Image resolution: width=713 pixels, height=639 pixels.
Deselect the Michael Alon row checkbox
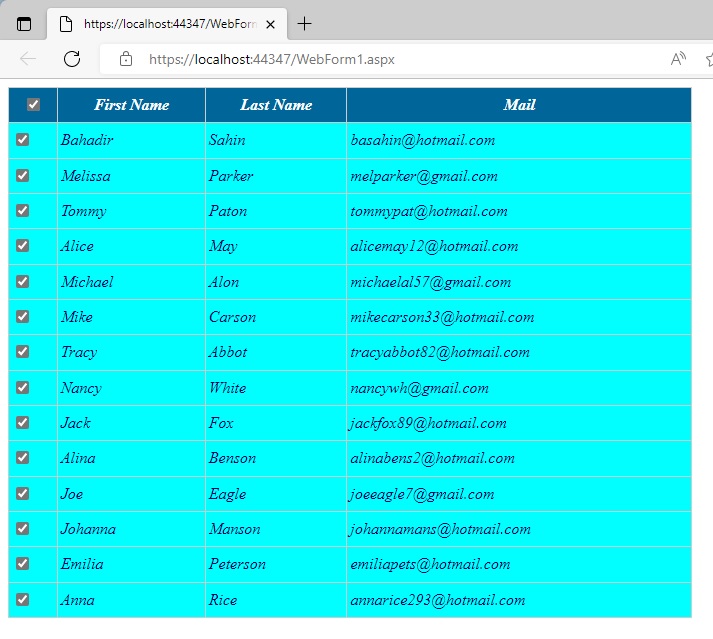click(x=22, y=281)
